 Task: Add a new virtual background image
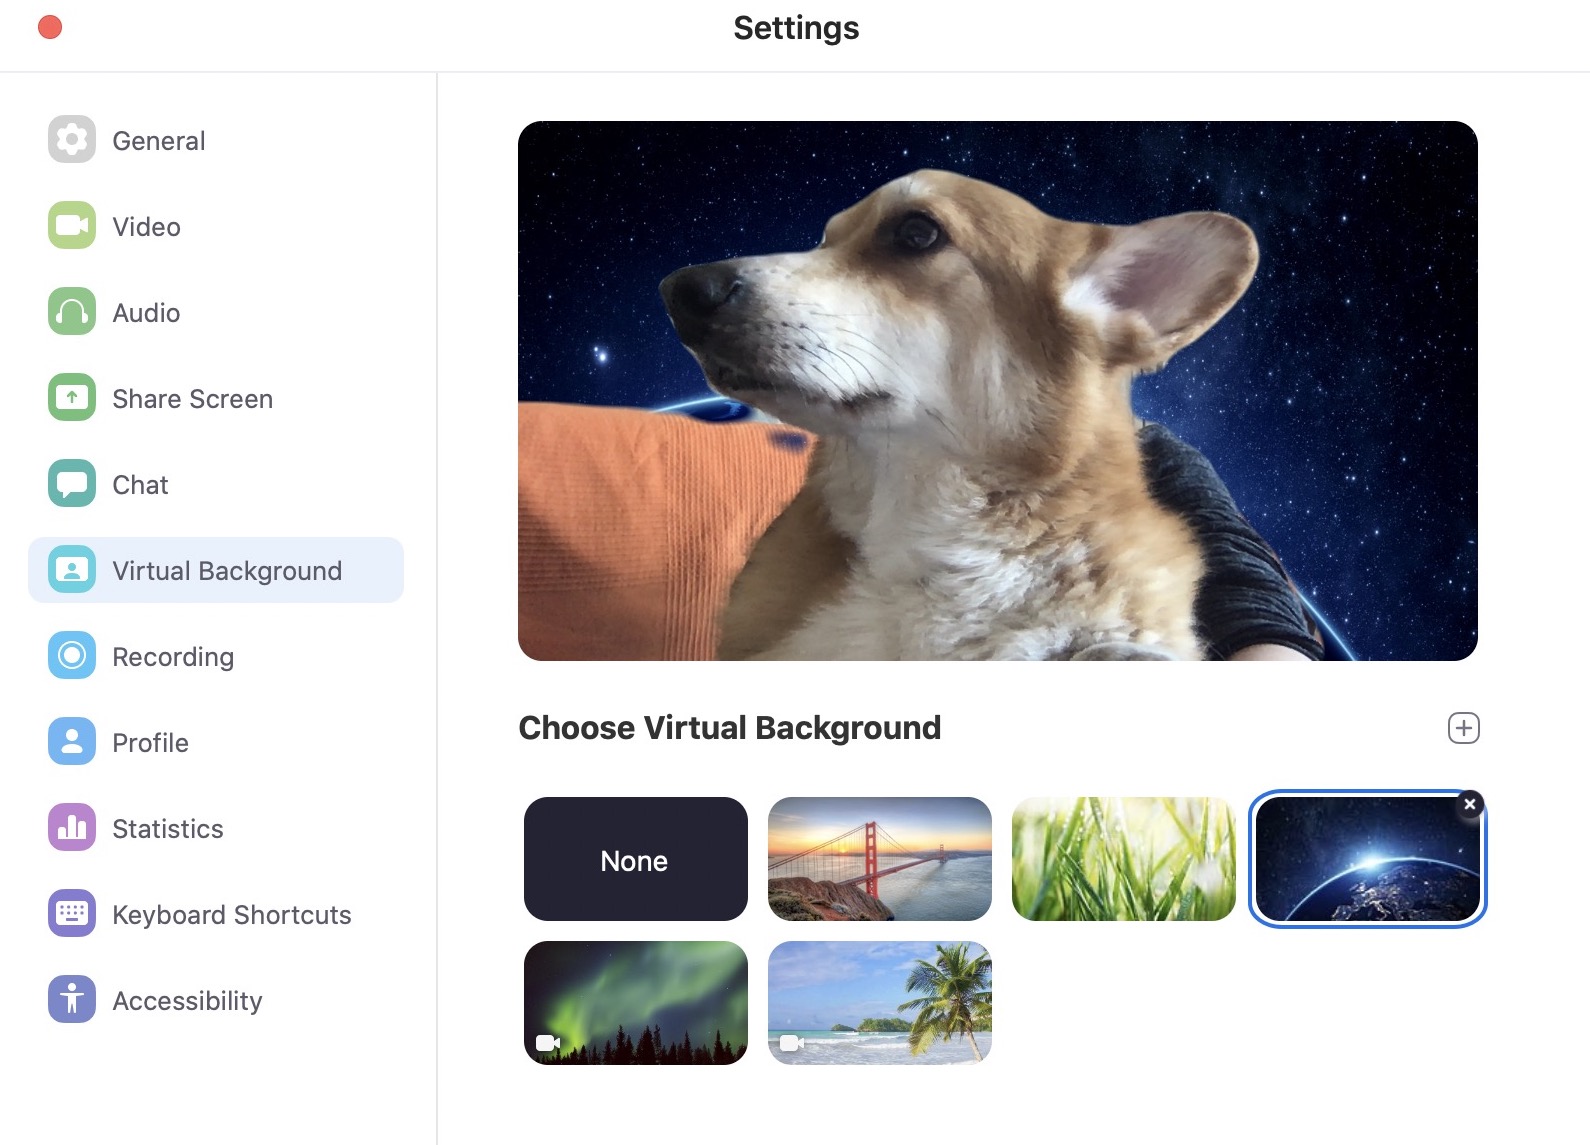1464,728
